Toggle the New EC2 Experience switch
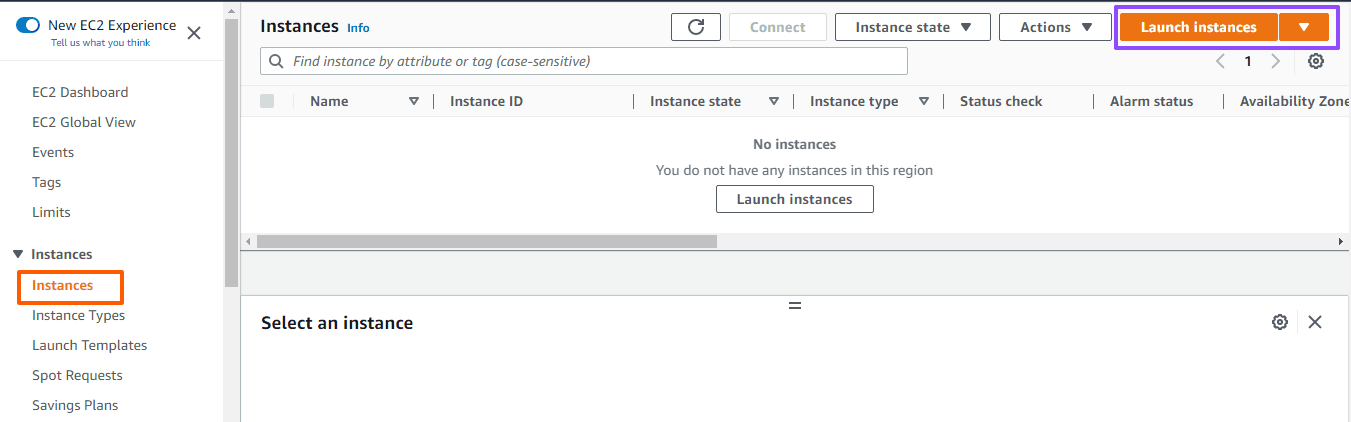Screen dimensions: 1351x422 point(28,25)
